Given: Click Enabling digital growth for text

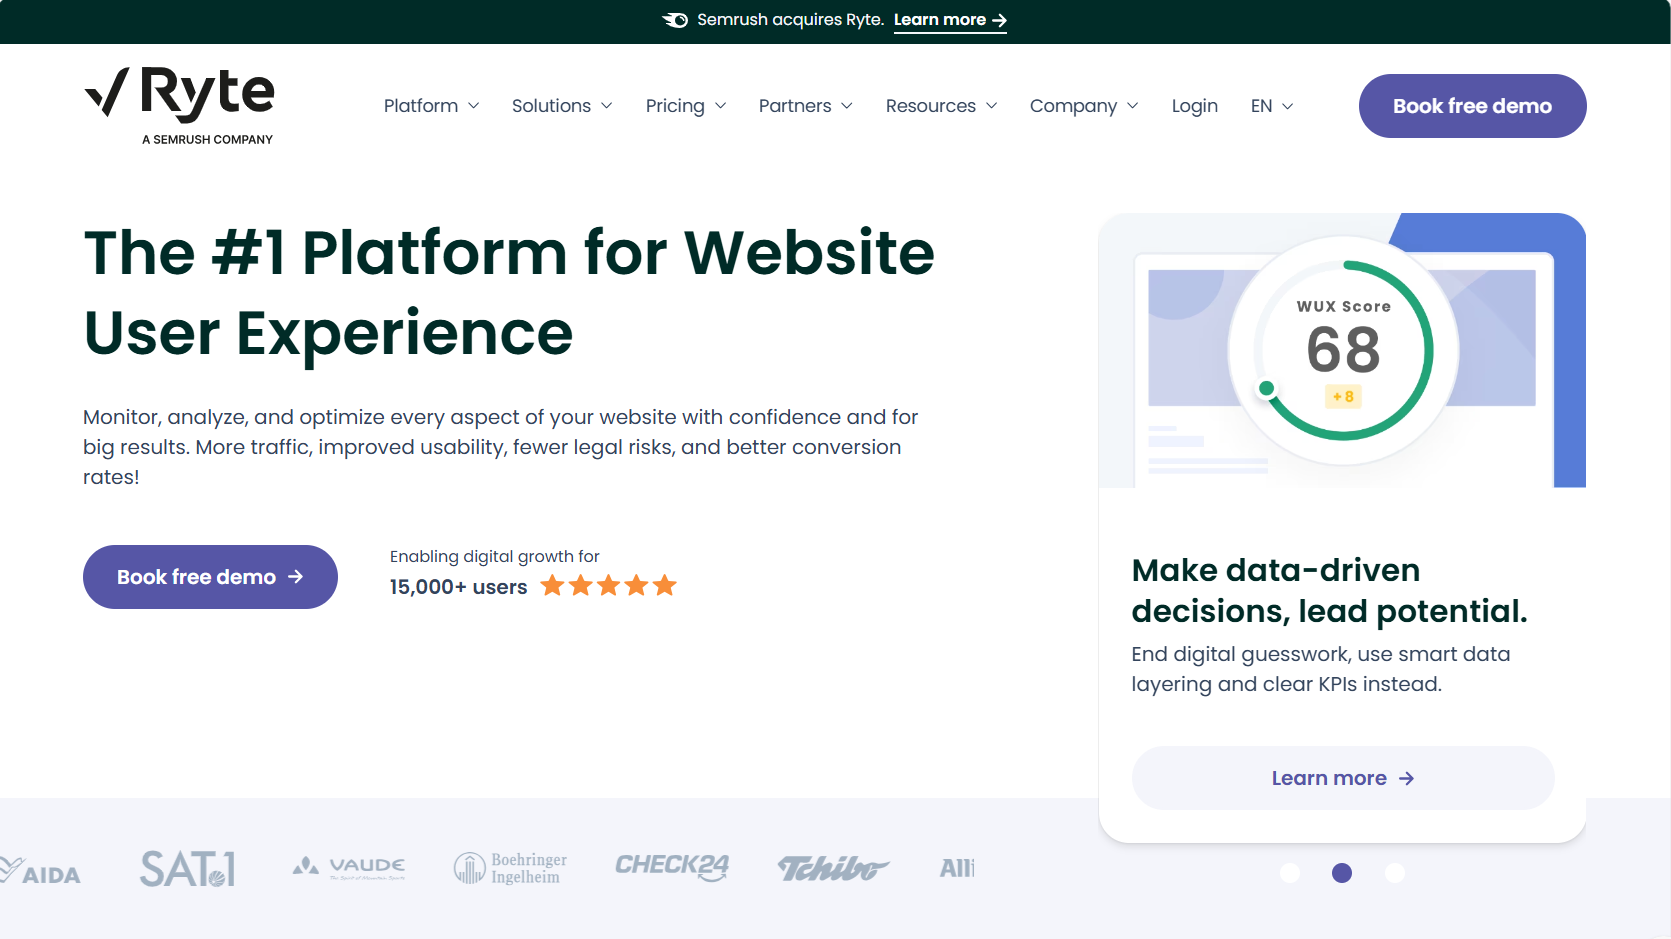Looking at the screenshot, I should click(x=494, y=557).
